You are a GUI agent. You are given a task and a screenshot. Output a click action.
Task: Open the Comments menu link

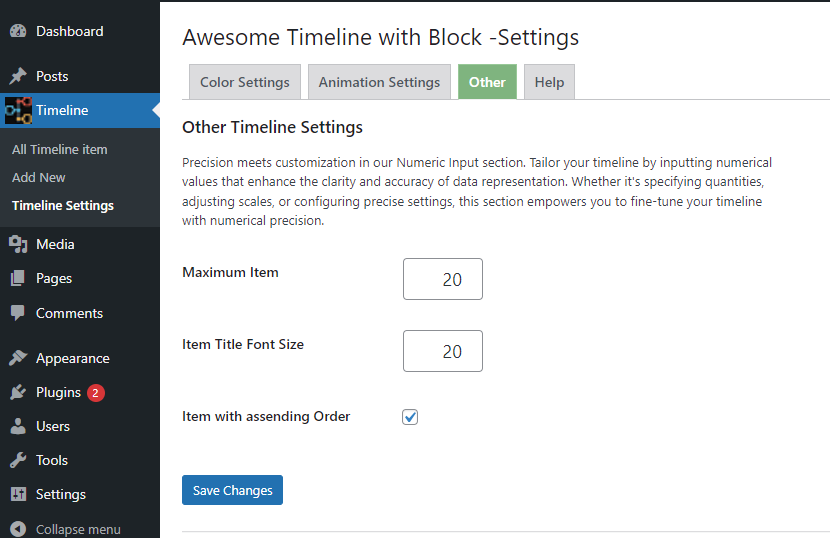tap(69, 313)
